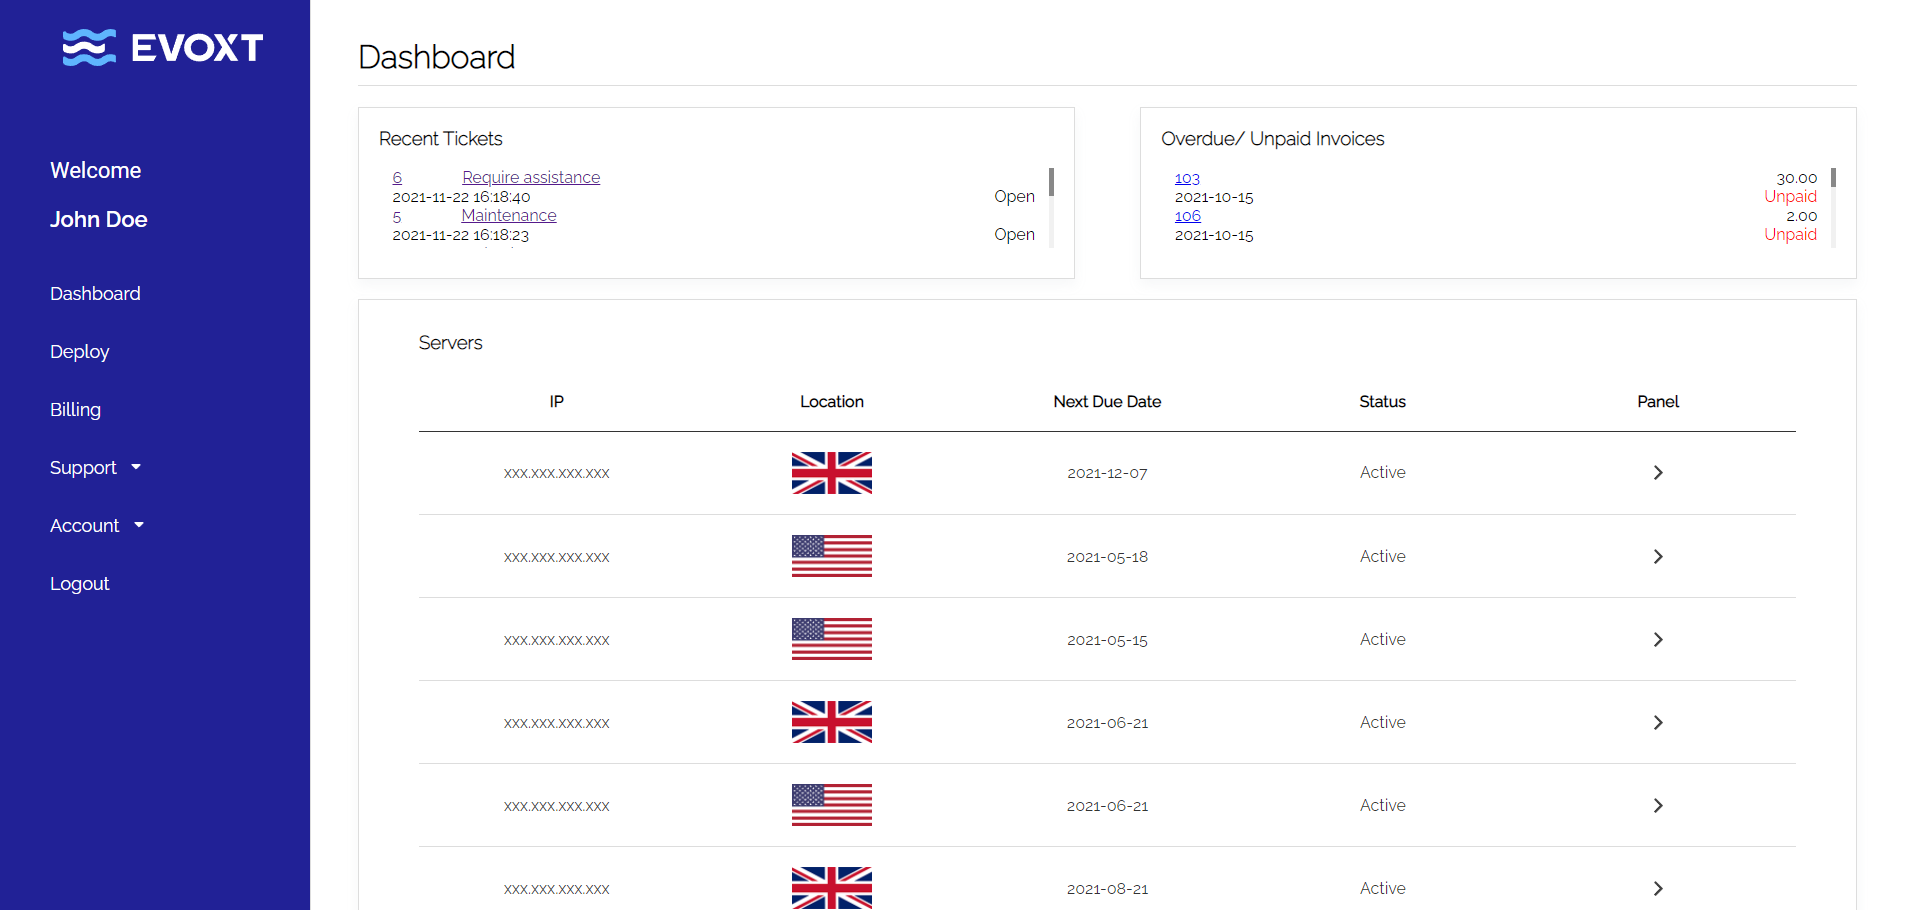Expand the Account dropdown menu
1910x910 pixels.
coord(96,526)
